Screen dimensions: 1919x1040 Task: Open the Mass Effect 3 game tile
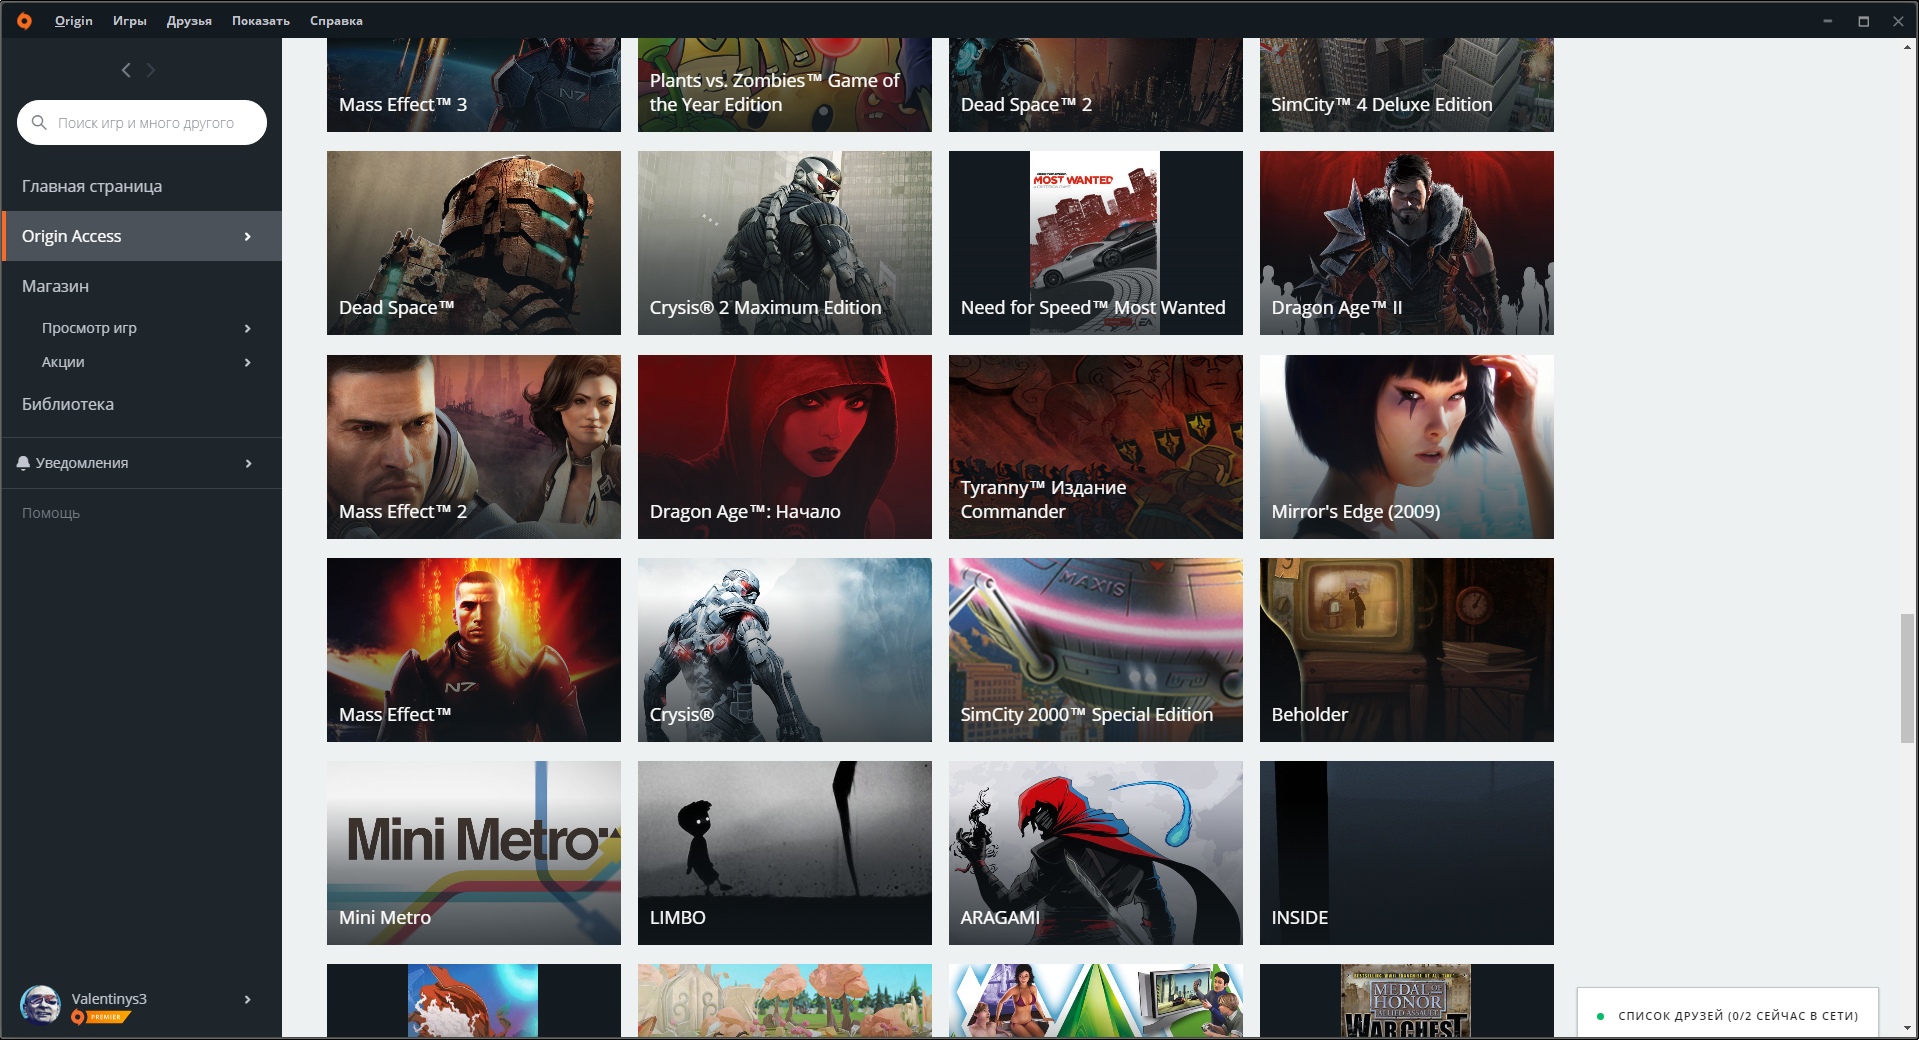coord(474,85)
